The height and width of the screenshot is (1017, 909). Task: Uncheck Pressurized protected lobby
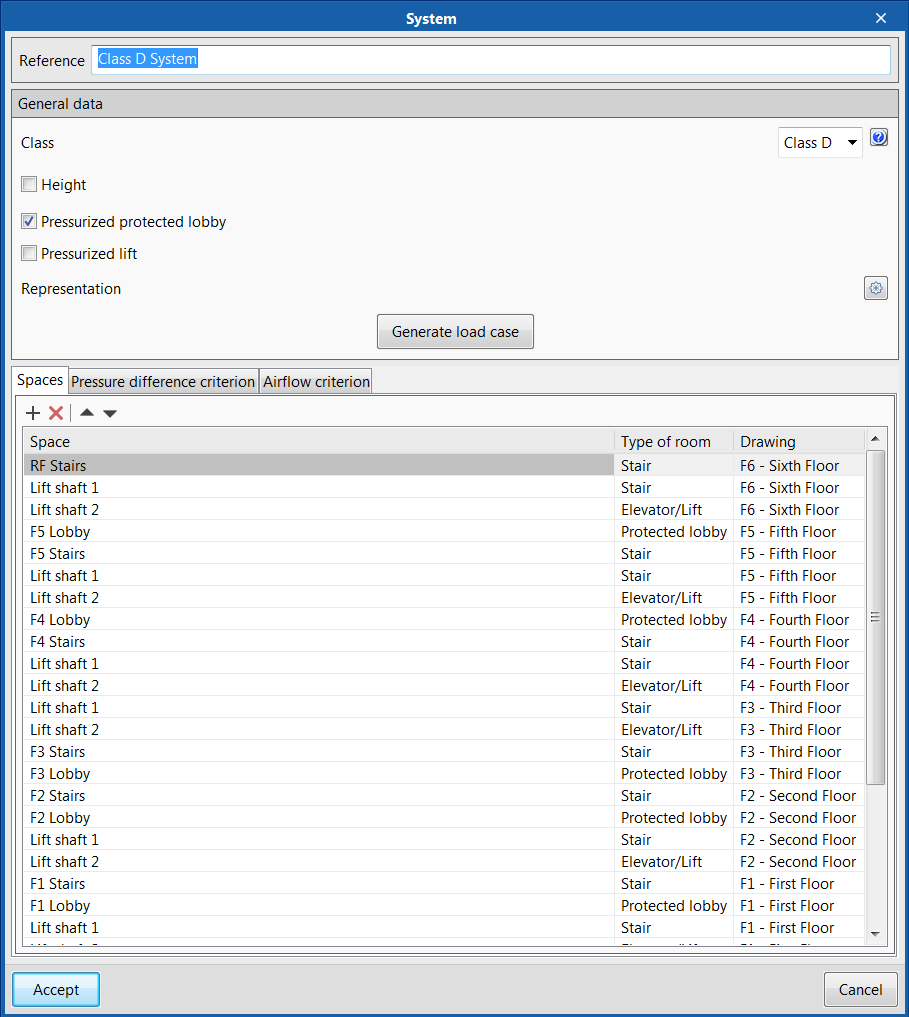pos(29,222)
